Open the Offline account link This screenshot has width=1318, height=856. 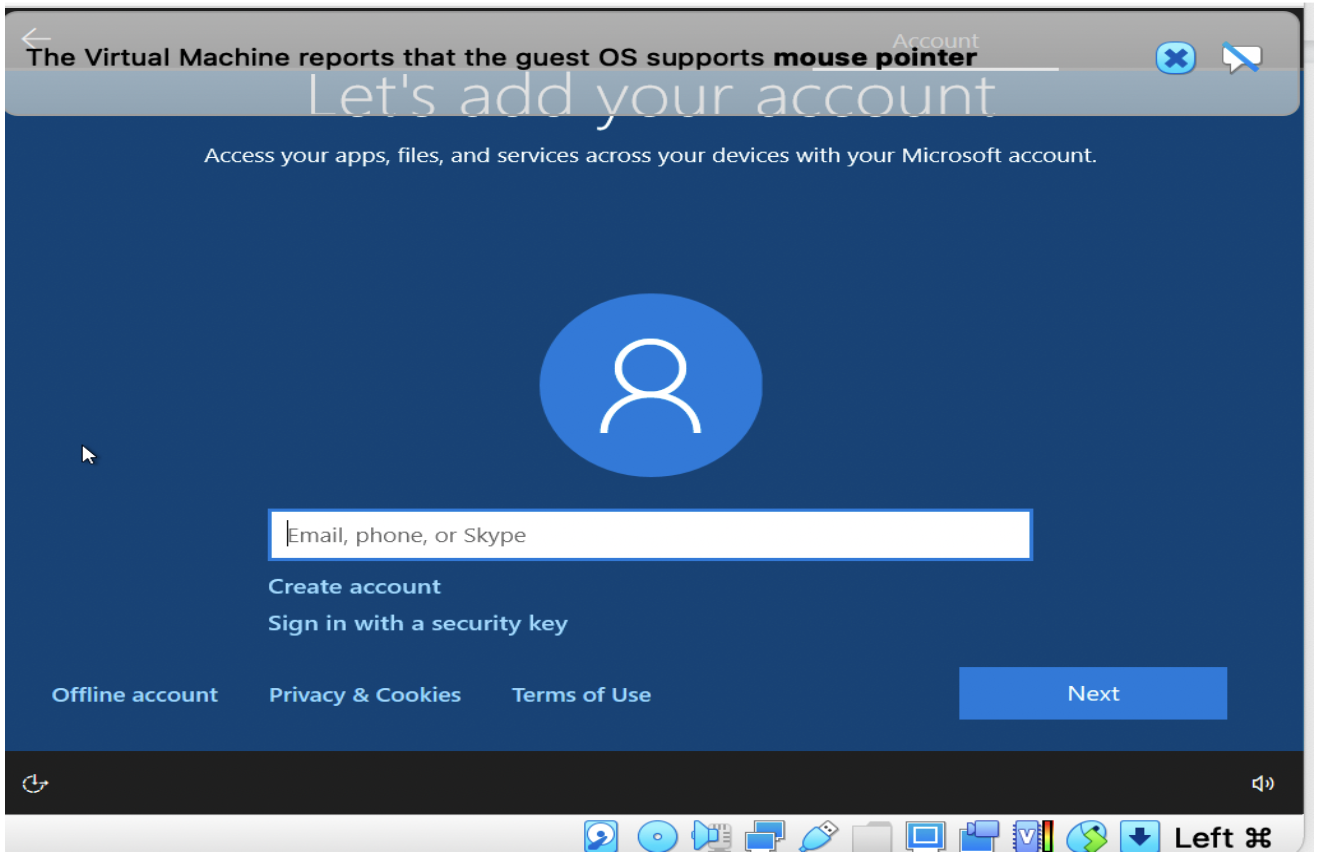point(135,694)
